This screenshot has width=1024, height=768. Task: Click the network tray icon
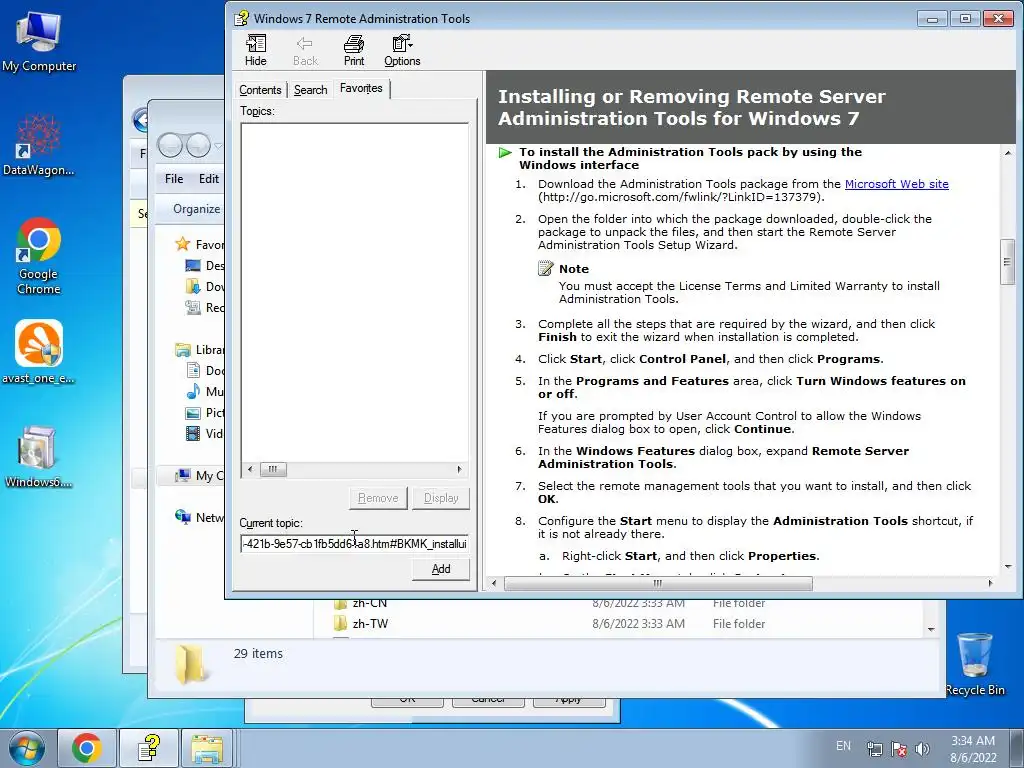tap(874, 749)
